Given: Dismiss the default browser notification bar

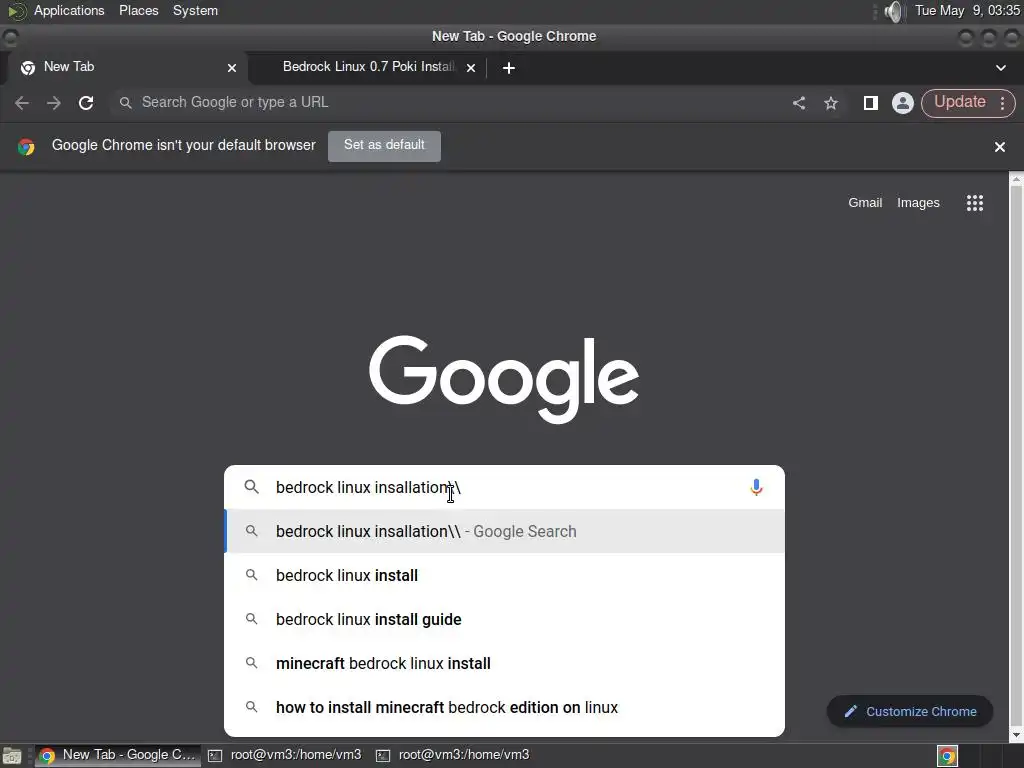Looking at the screenshot, I should 999,147.
